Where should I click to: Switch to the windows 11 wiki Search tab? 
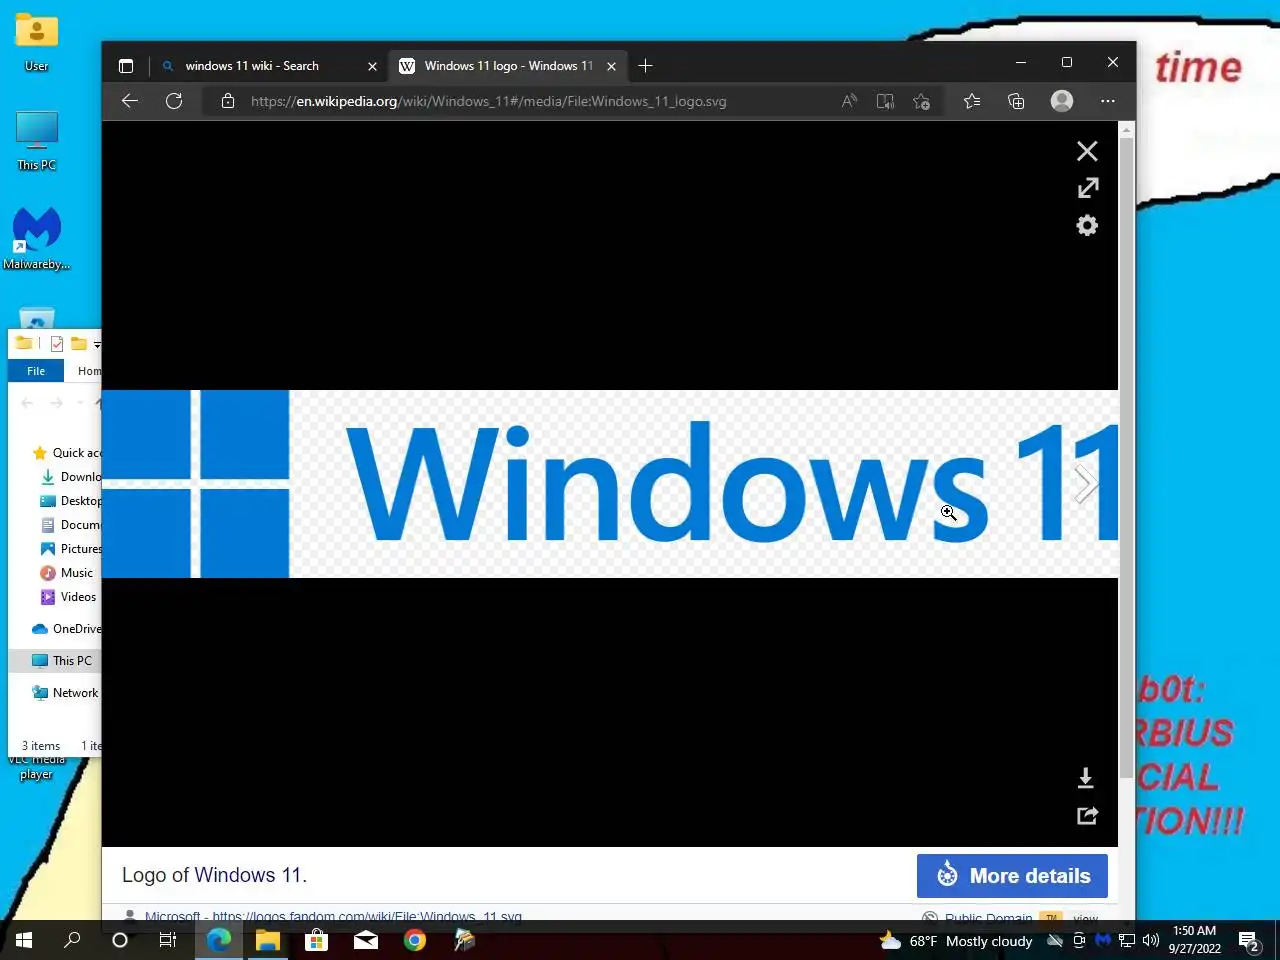[x=270, y=66]
